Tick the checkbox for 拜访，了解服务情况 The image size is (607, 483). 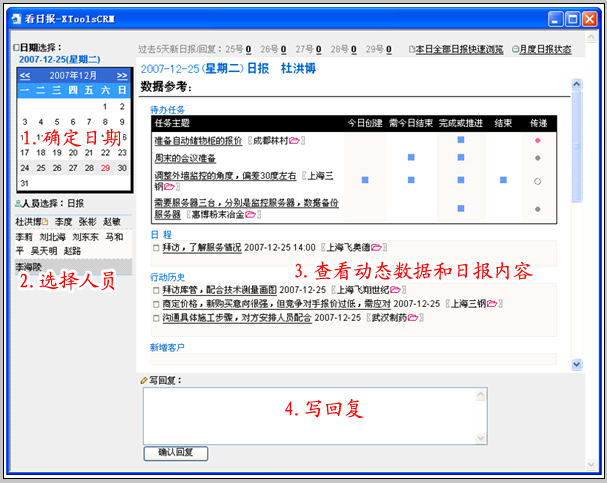[x=156, y=246]
